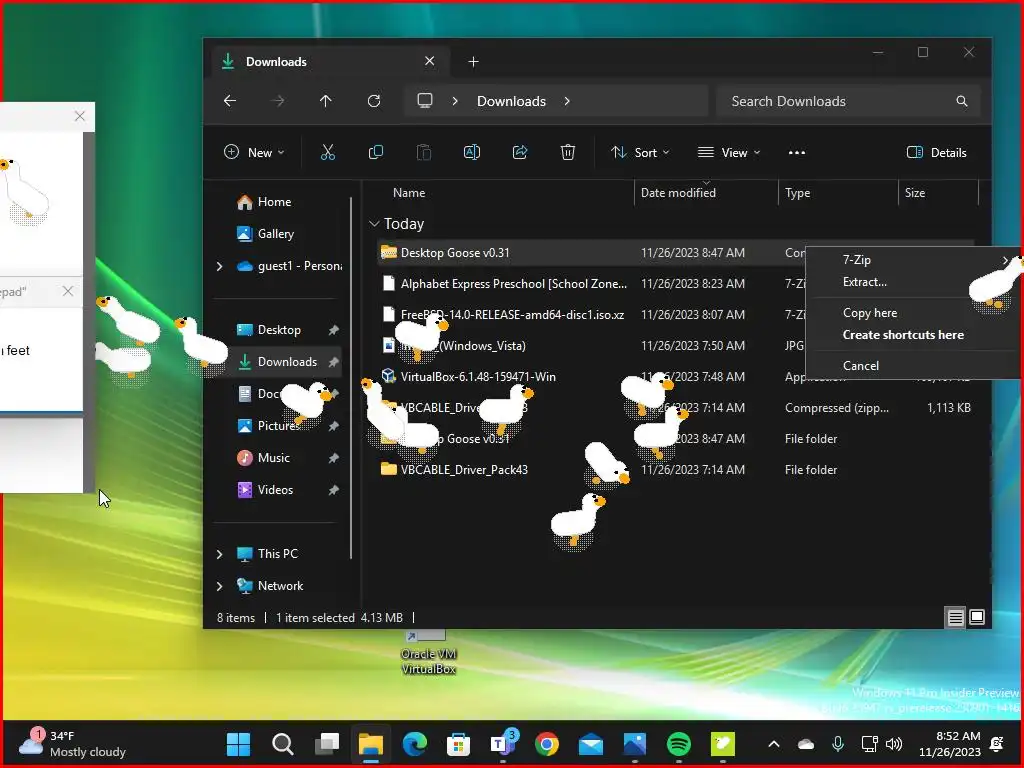
Task: Open Task View on taskbar
Action: pyautogui.click(x=327, y=744)
